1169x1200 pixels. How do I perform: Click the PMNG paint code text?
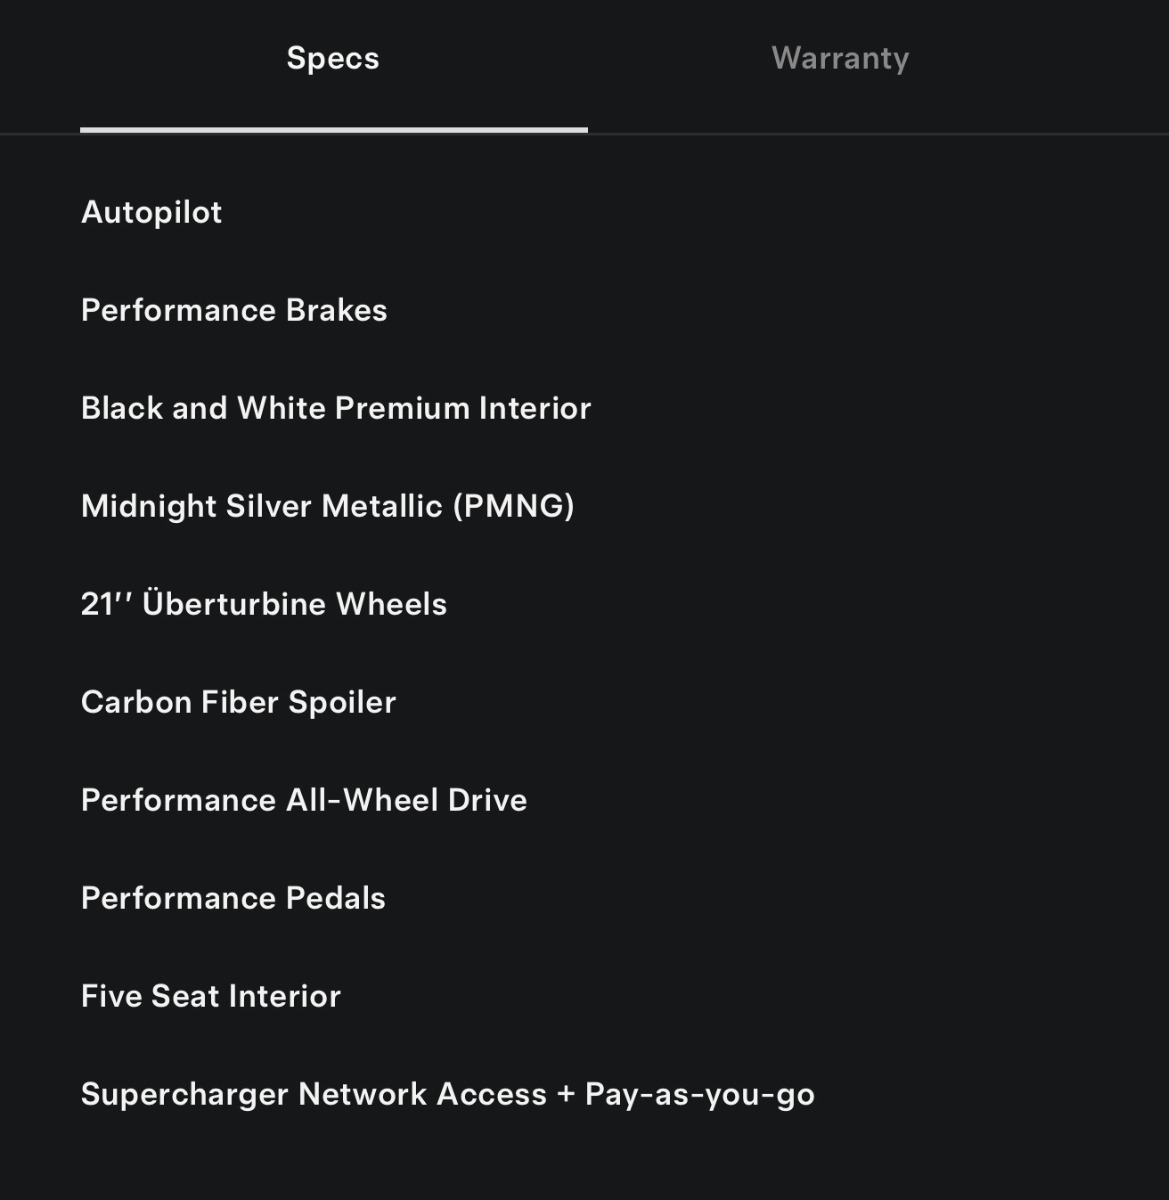point(514,506)
